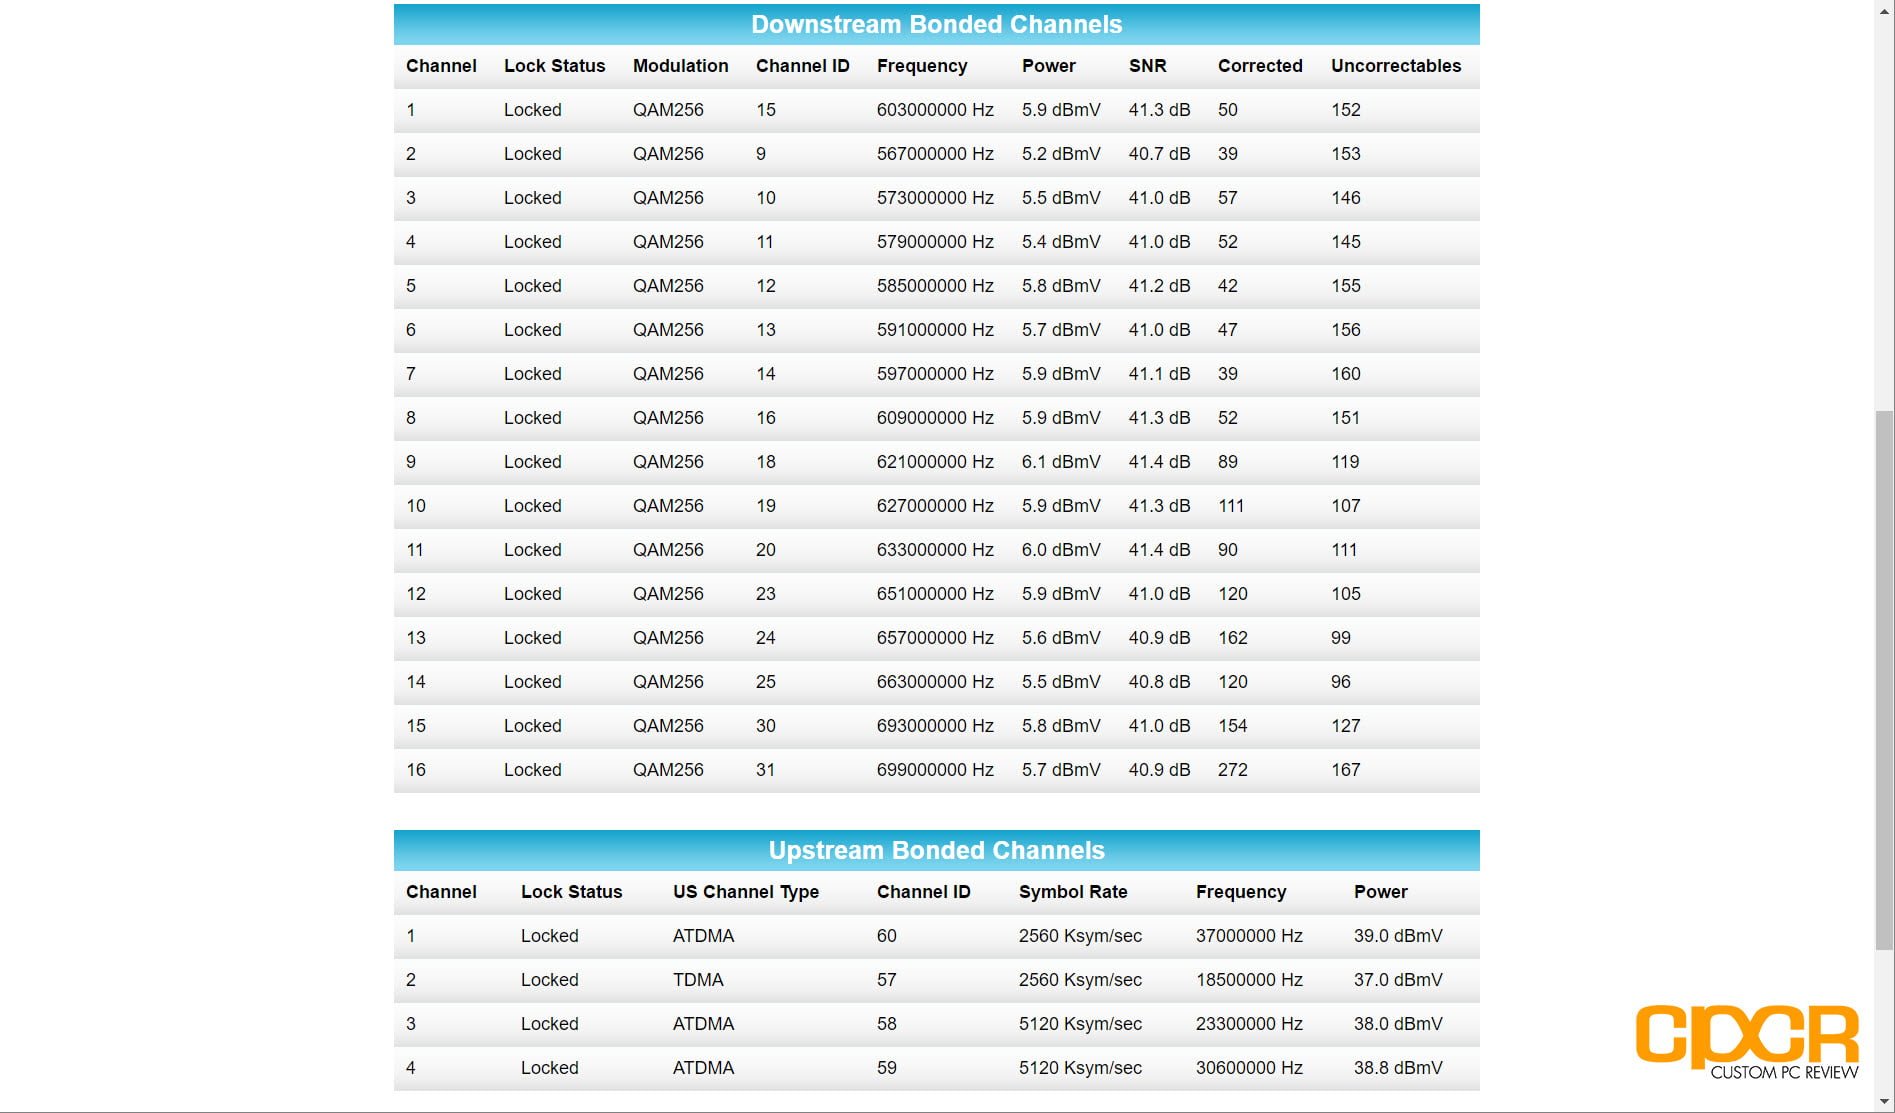Click frequency 699000000 Hz
This screenshot has width=1895, height=1113.
(935, 770)
